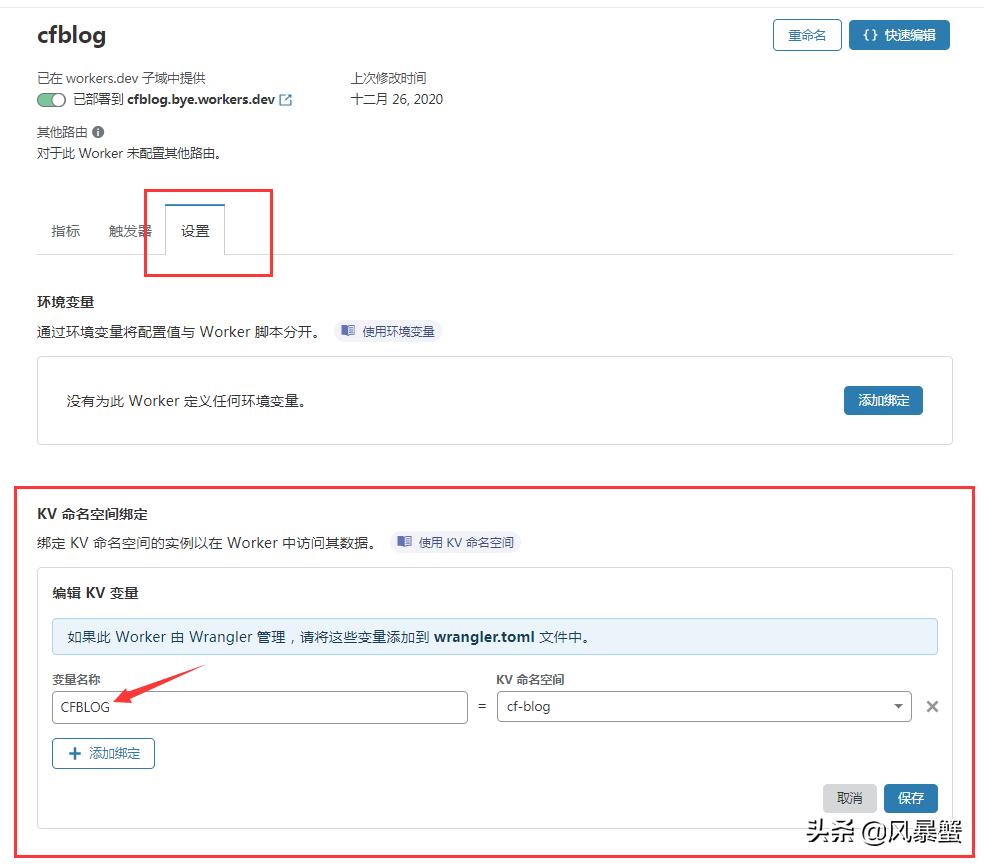
Task: Click the blue 保存 button
Action: pos(910,798)
